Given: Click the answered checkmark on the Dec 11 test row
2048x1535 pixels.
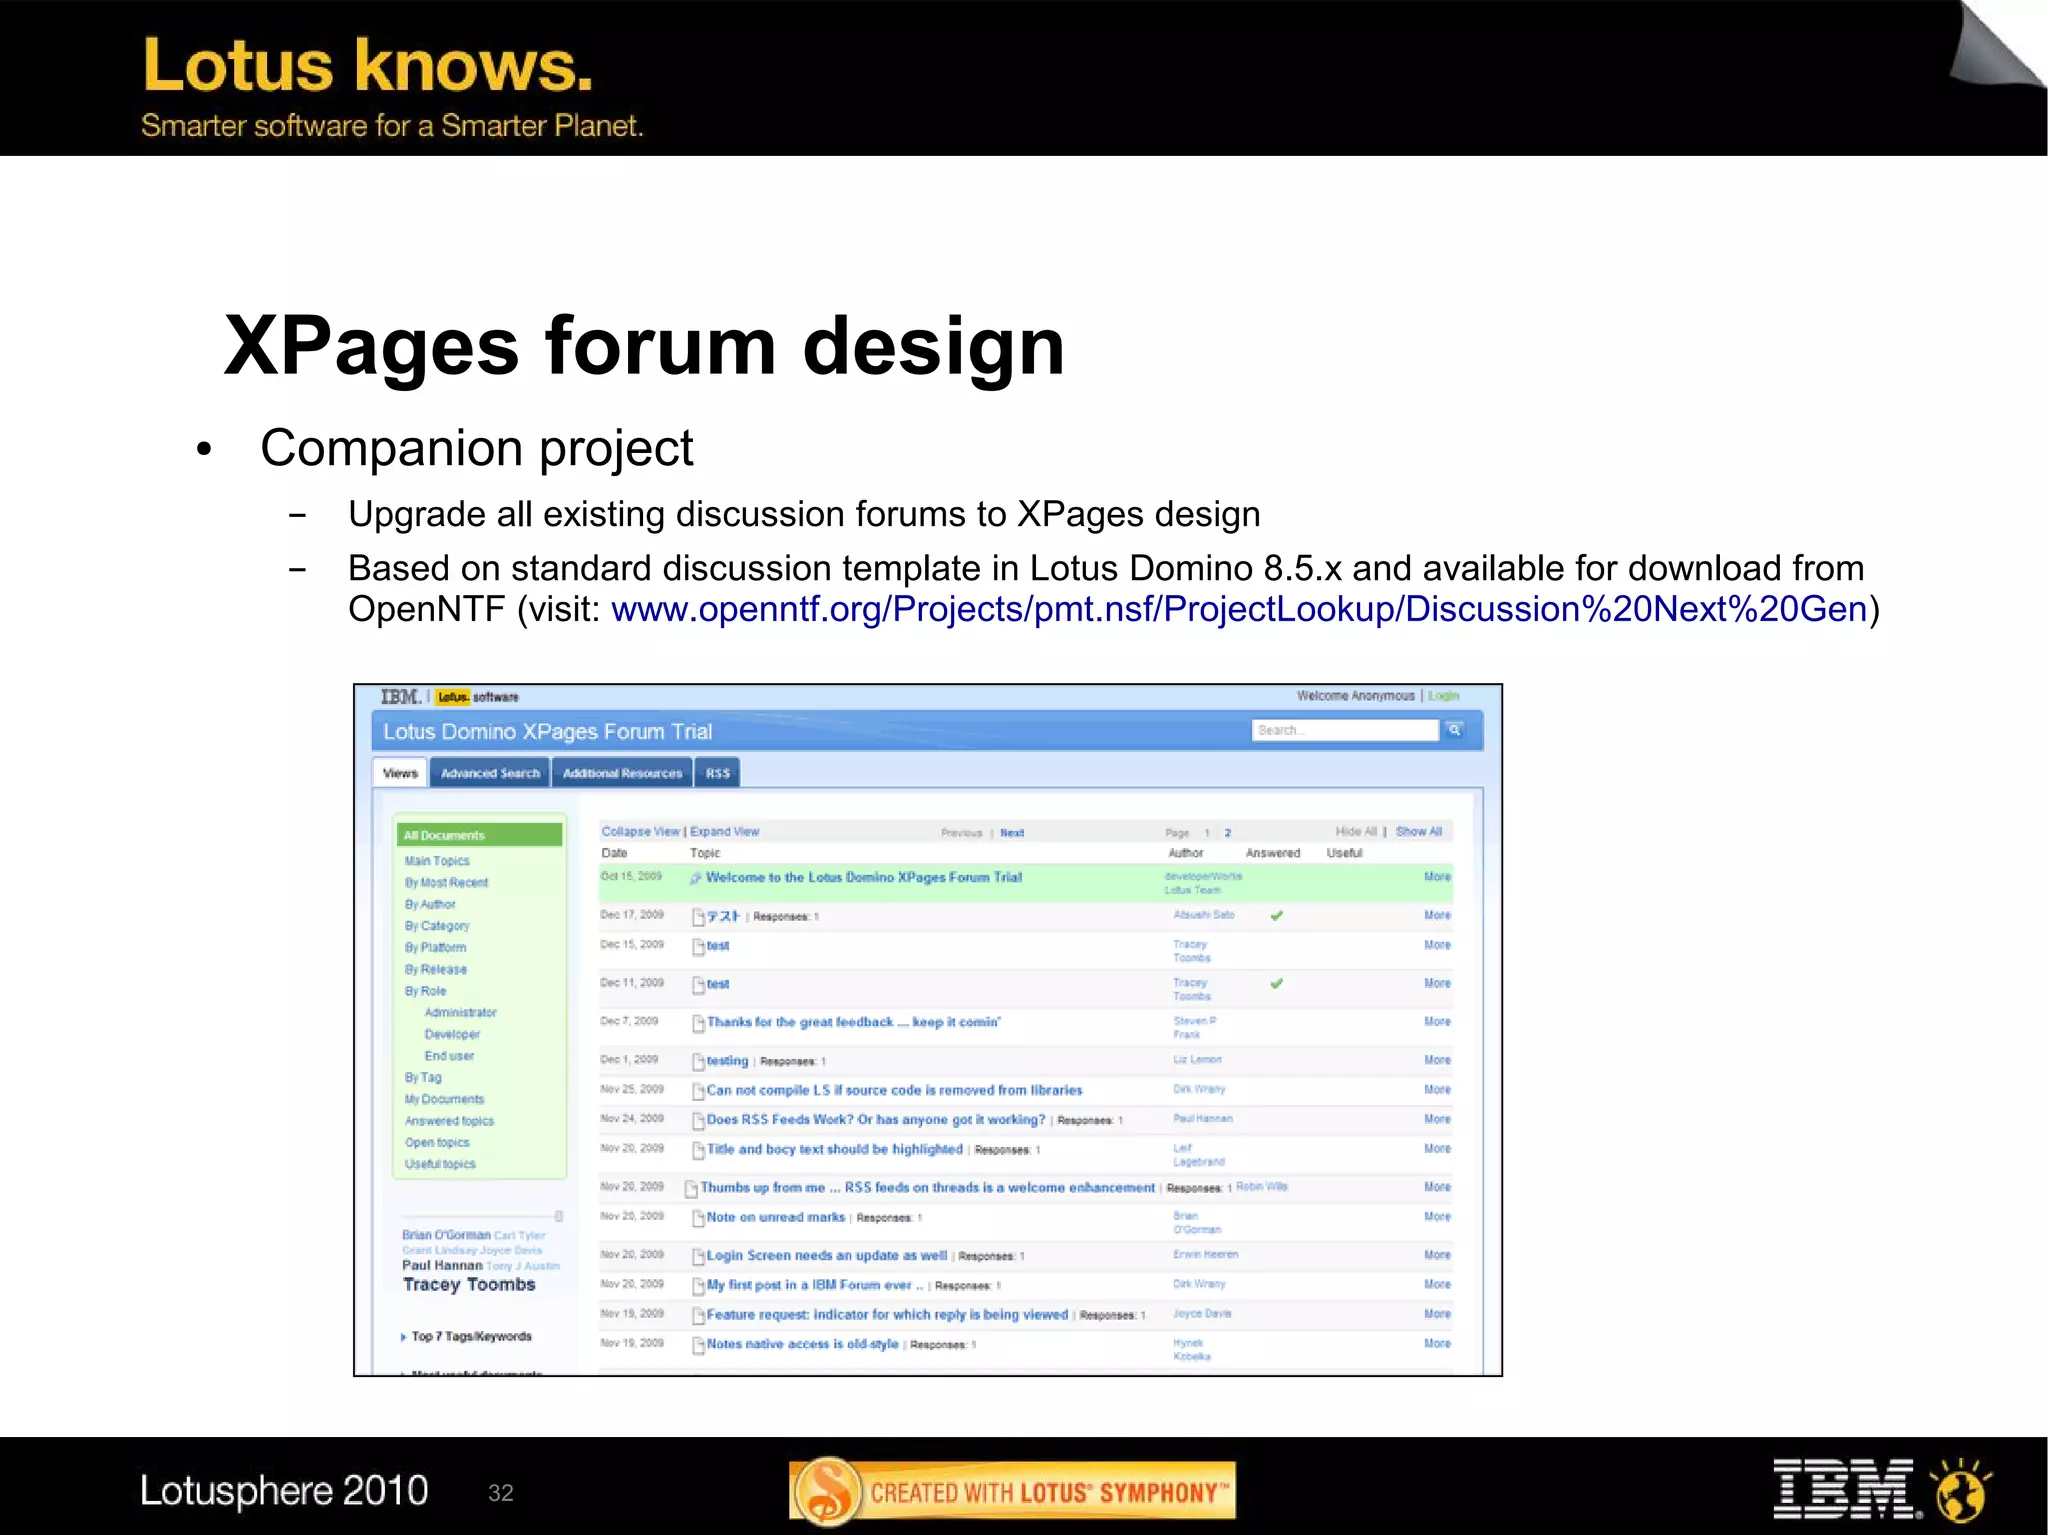Looking at the screenshot, I should [x=1277, y=984].
